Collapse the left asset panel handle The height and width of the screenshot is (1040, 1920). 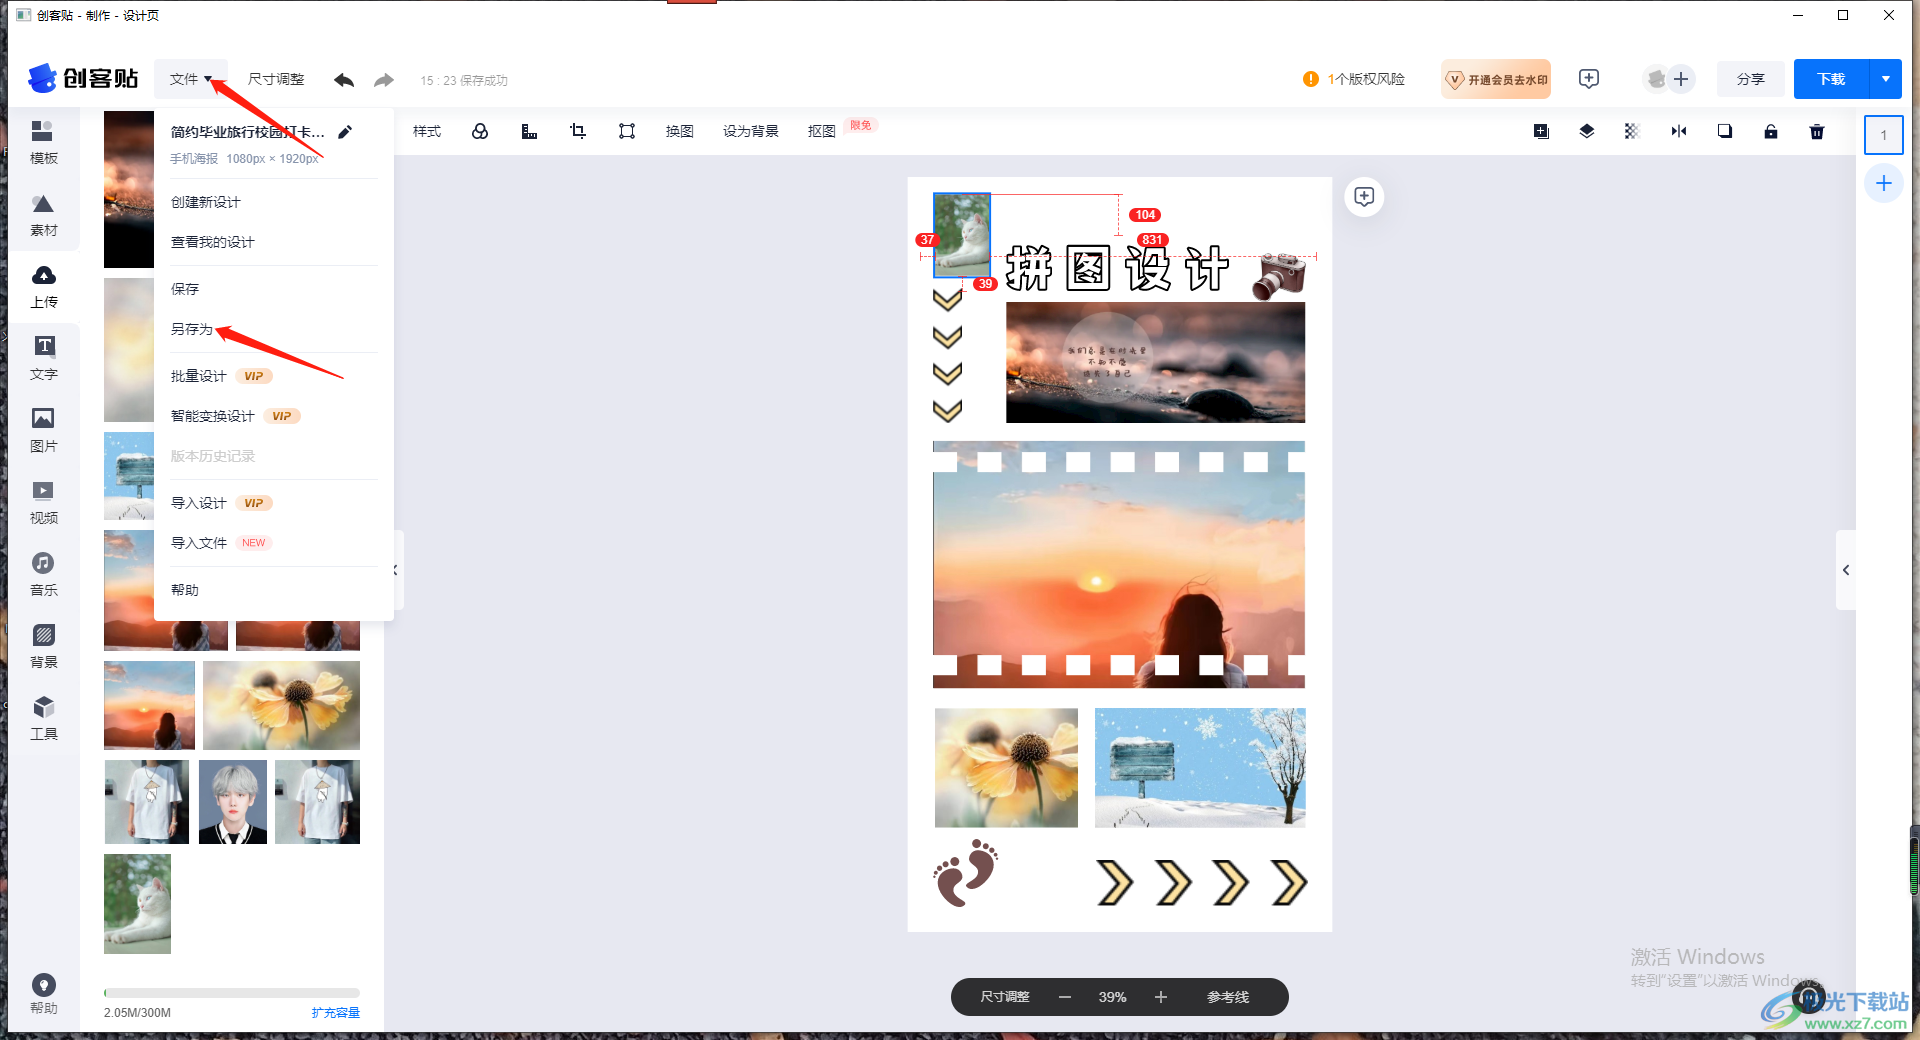click(397, 570)
